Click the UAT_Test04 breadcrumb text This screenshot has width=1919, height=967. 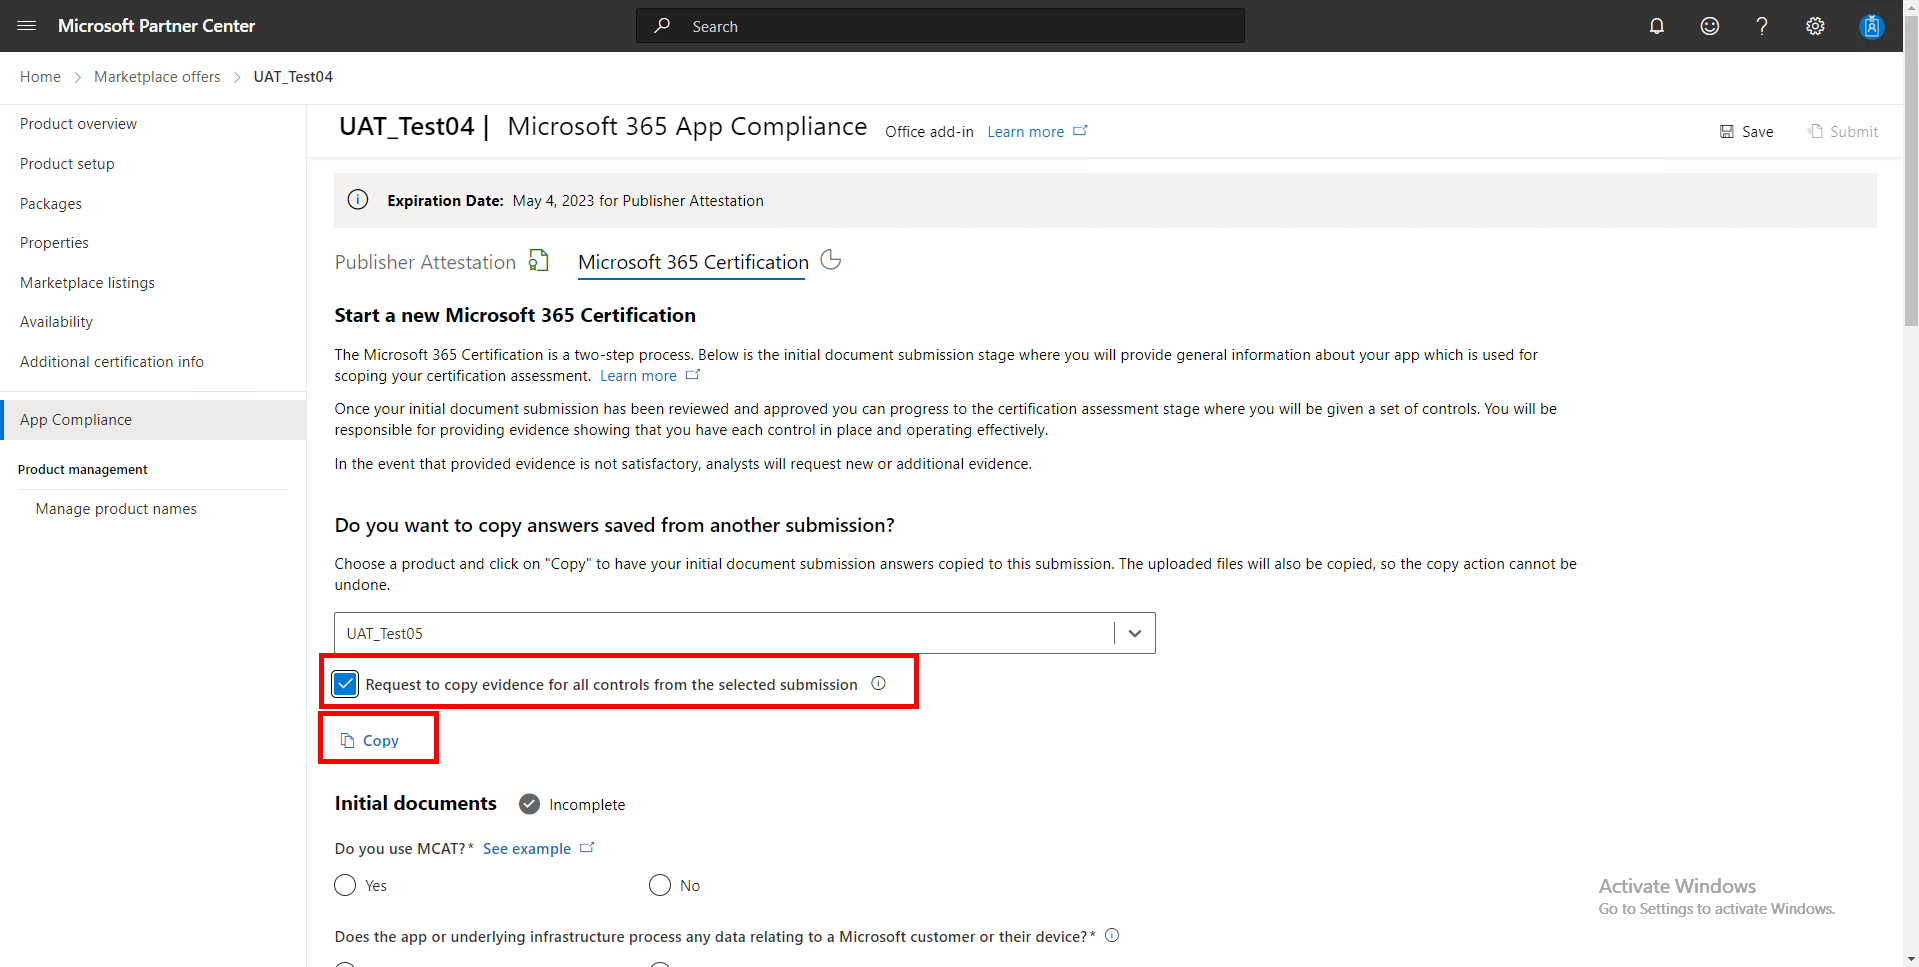click(293, 77)
